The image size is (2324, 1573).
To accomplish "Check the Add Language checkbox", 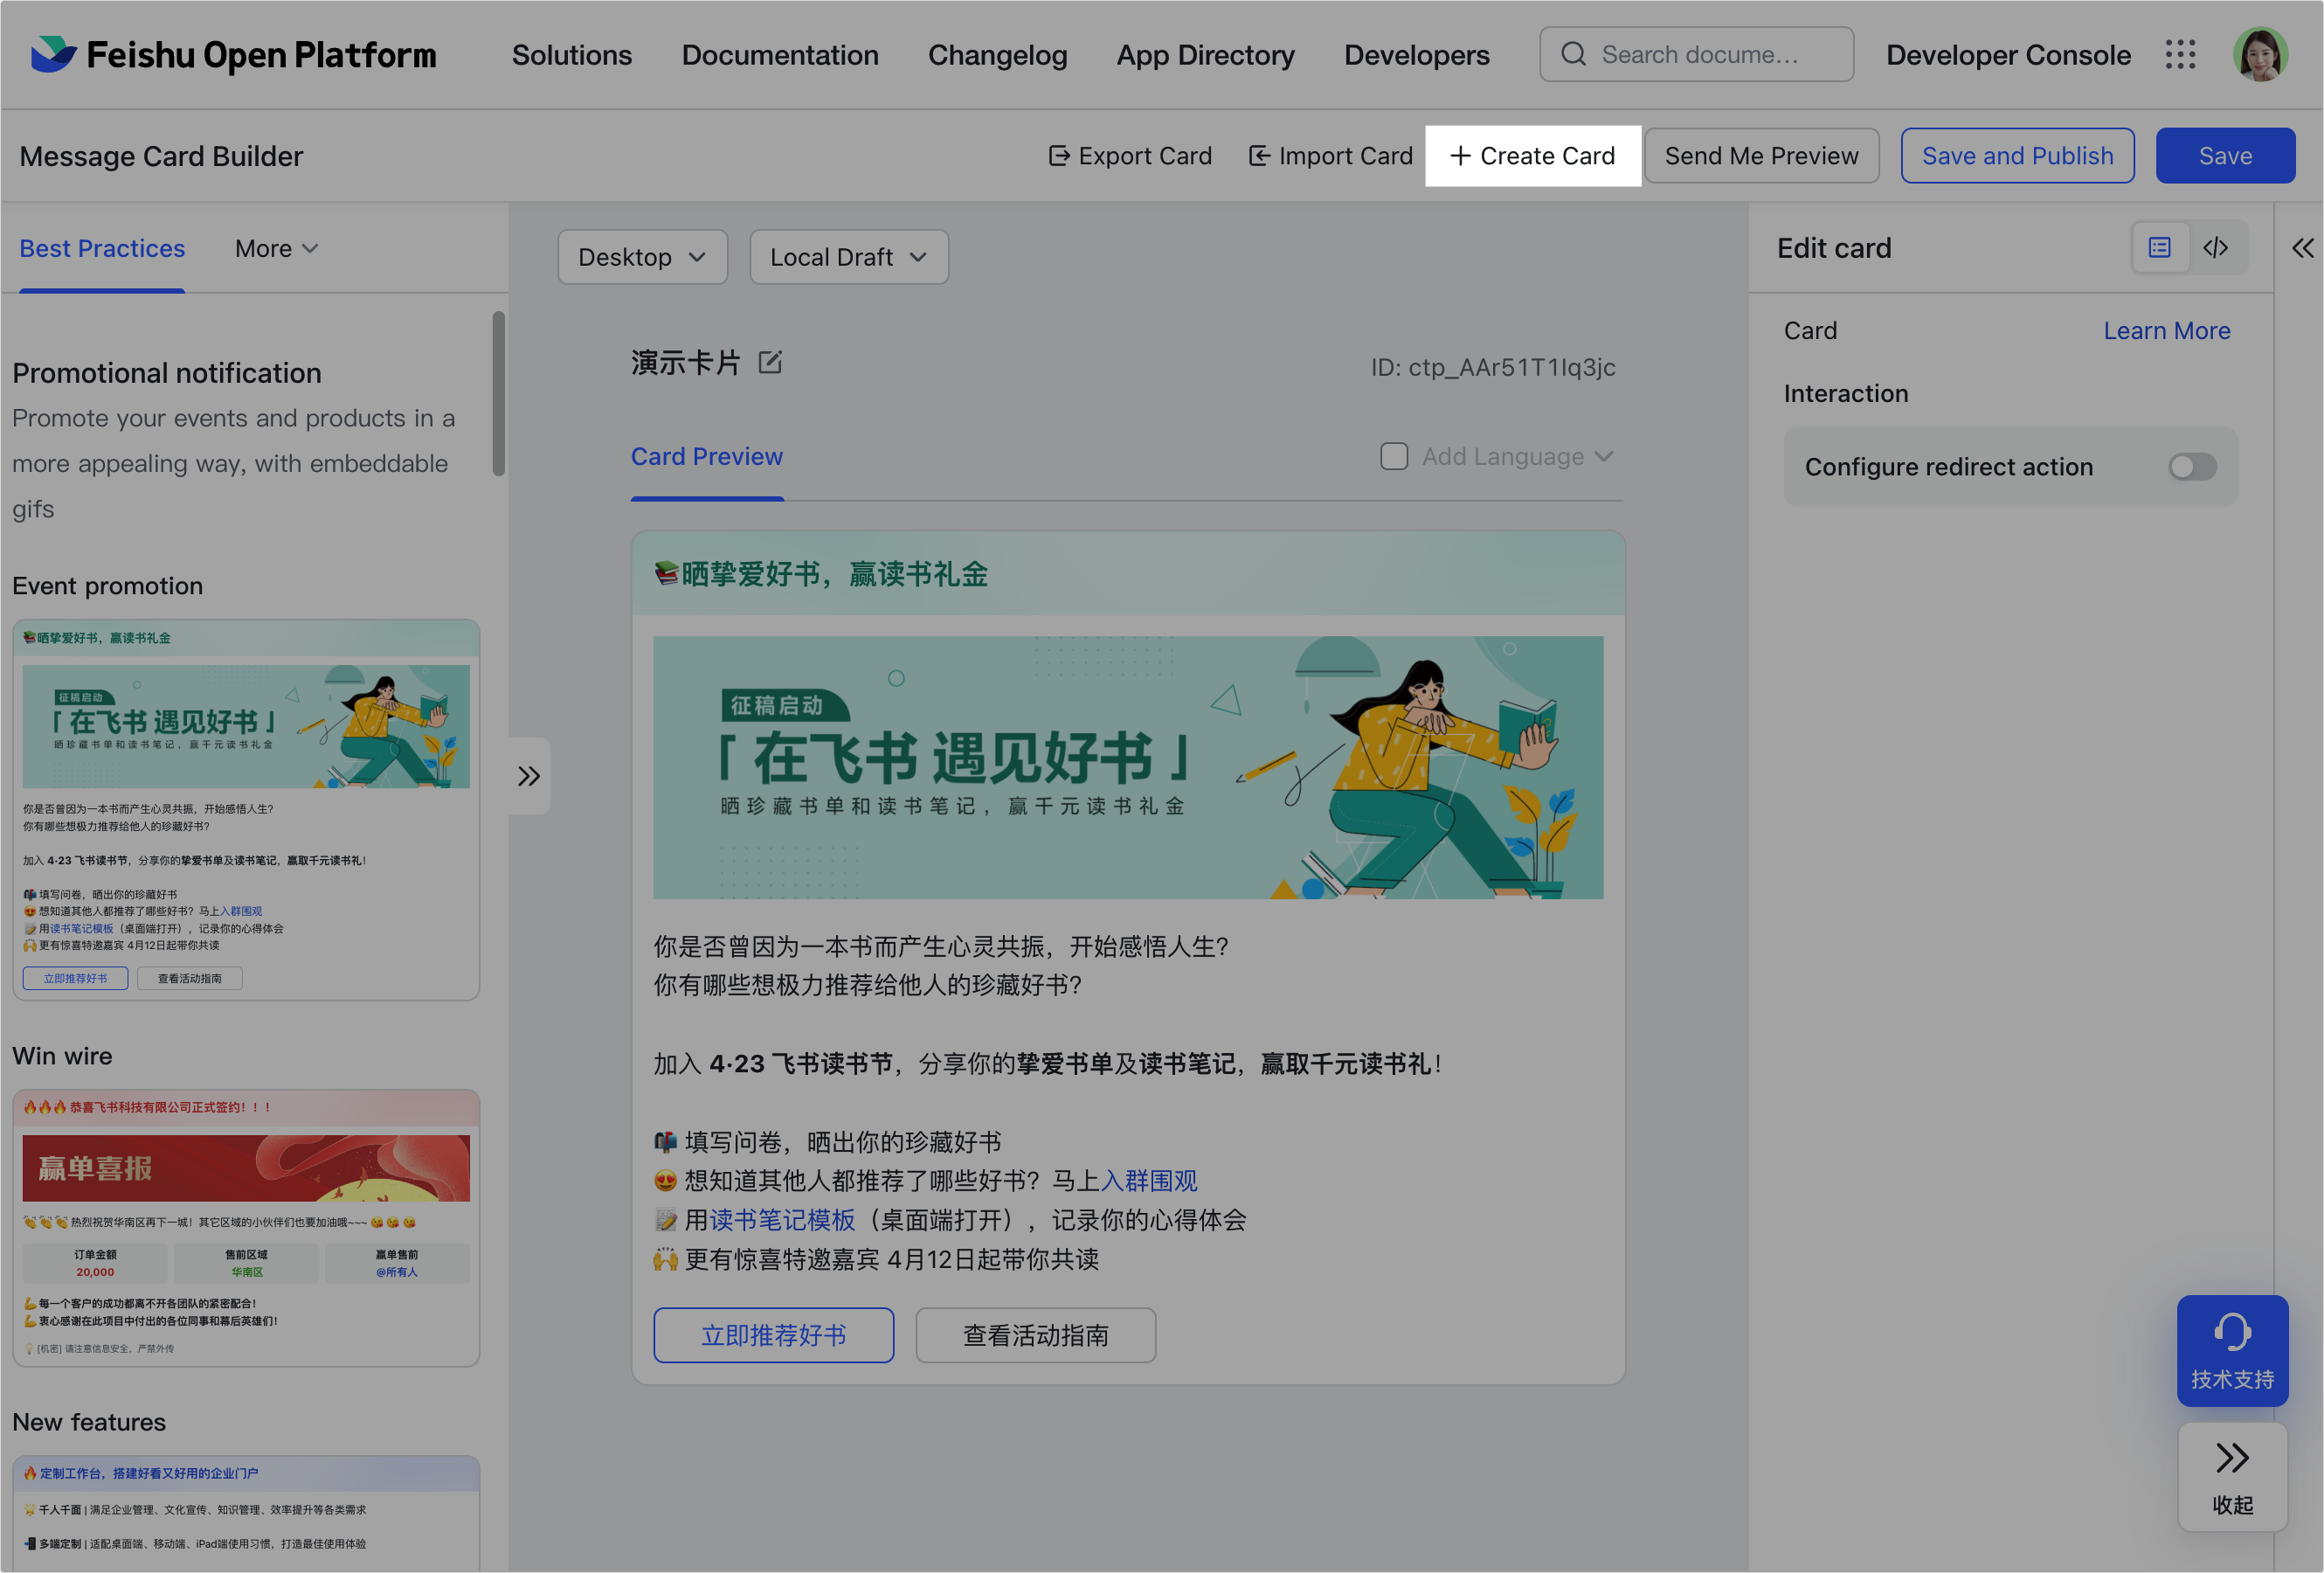I will coord(1393,457).
